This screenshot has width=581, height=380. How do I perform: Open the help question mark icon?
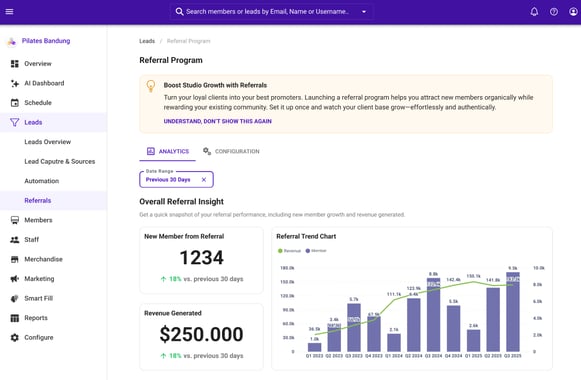tap(554, 11)
